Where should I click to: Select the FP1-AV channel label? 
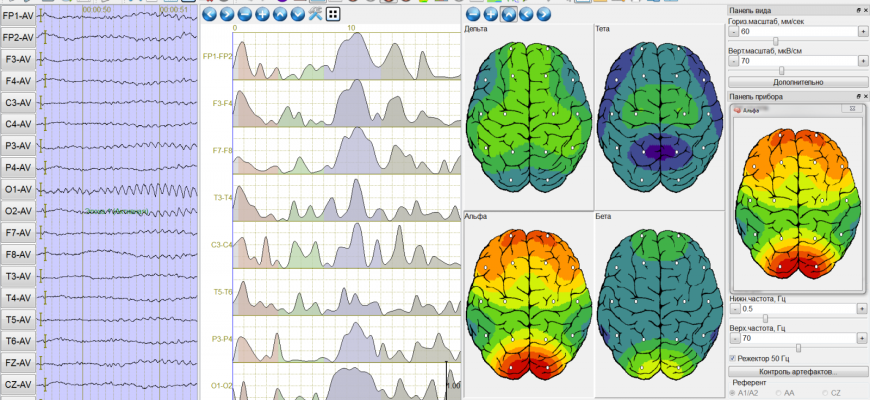pyautogui.click(x=18, y=16)
